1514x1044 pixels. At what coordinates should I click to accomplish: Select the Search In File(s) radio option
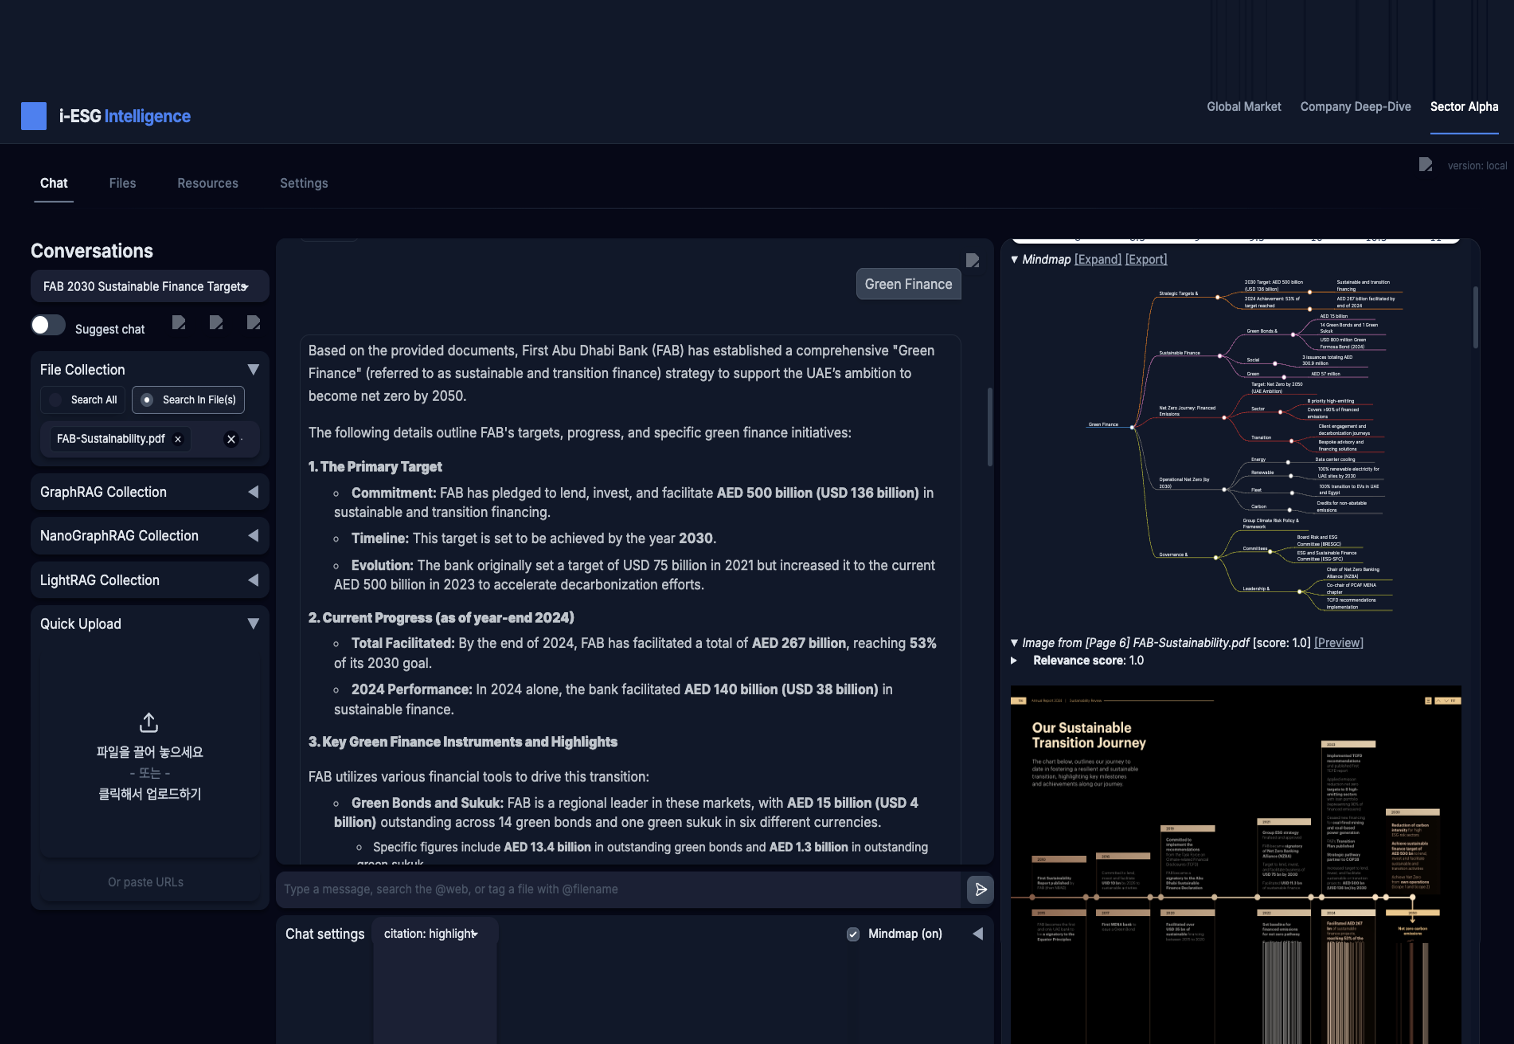coord(188,400)
